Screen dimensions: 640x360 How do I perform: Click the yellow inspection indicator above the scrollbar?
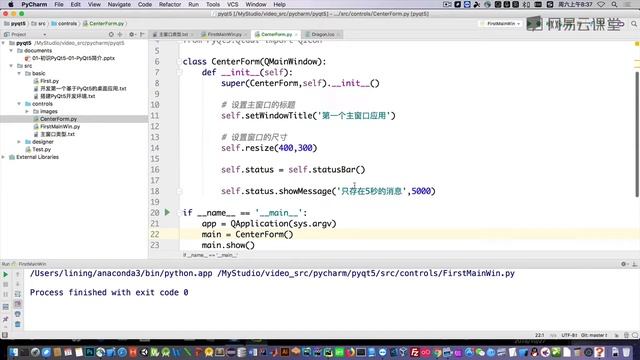tap(637, 44)
